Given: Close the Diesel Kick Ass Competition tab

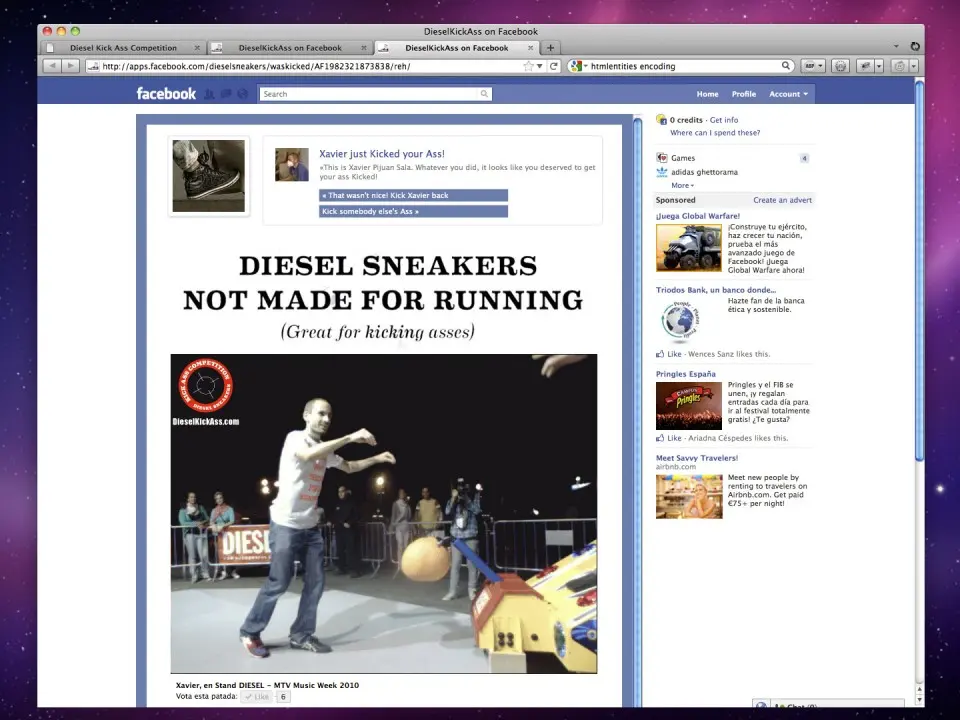Looking at the screenshot, I should click(x=197, y=48).
